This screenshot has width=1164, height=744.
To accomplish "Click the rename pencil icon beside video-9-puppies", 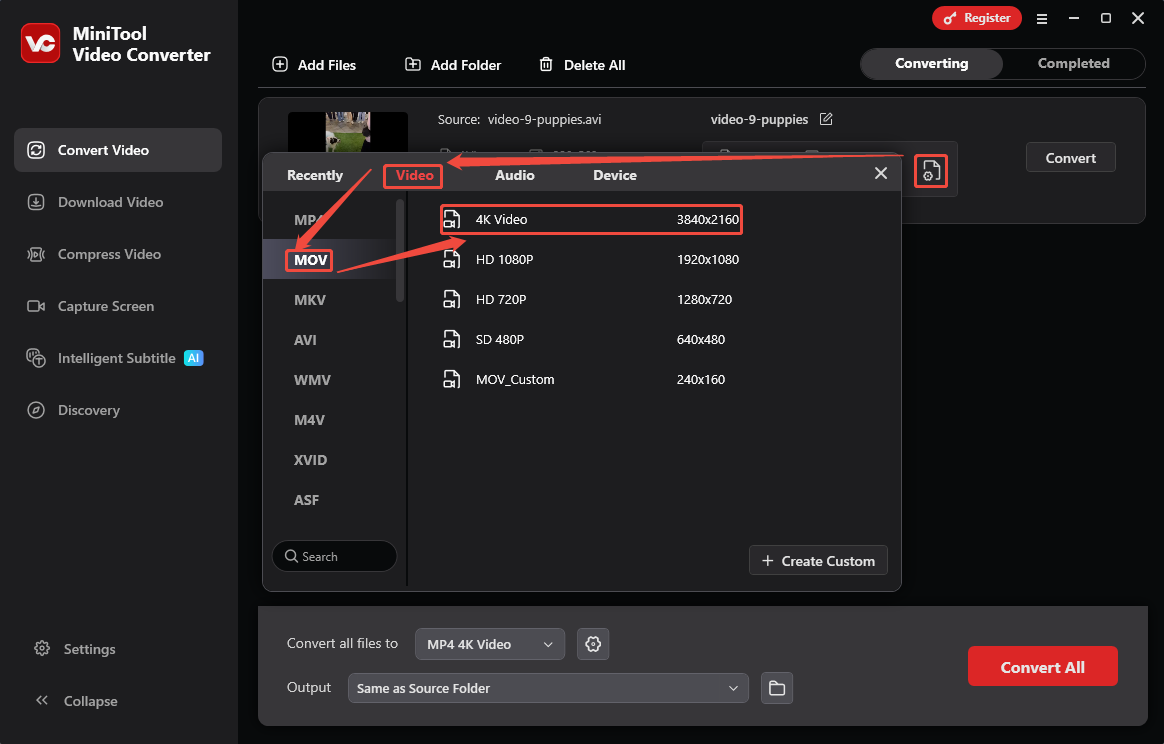I will click(x=826, y=119).
